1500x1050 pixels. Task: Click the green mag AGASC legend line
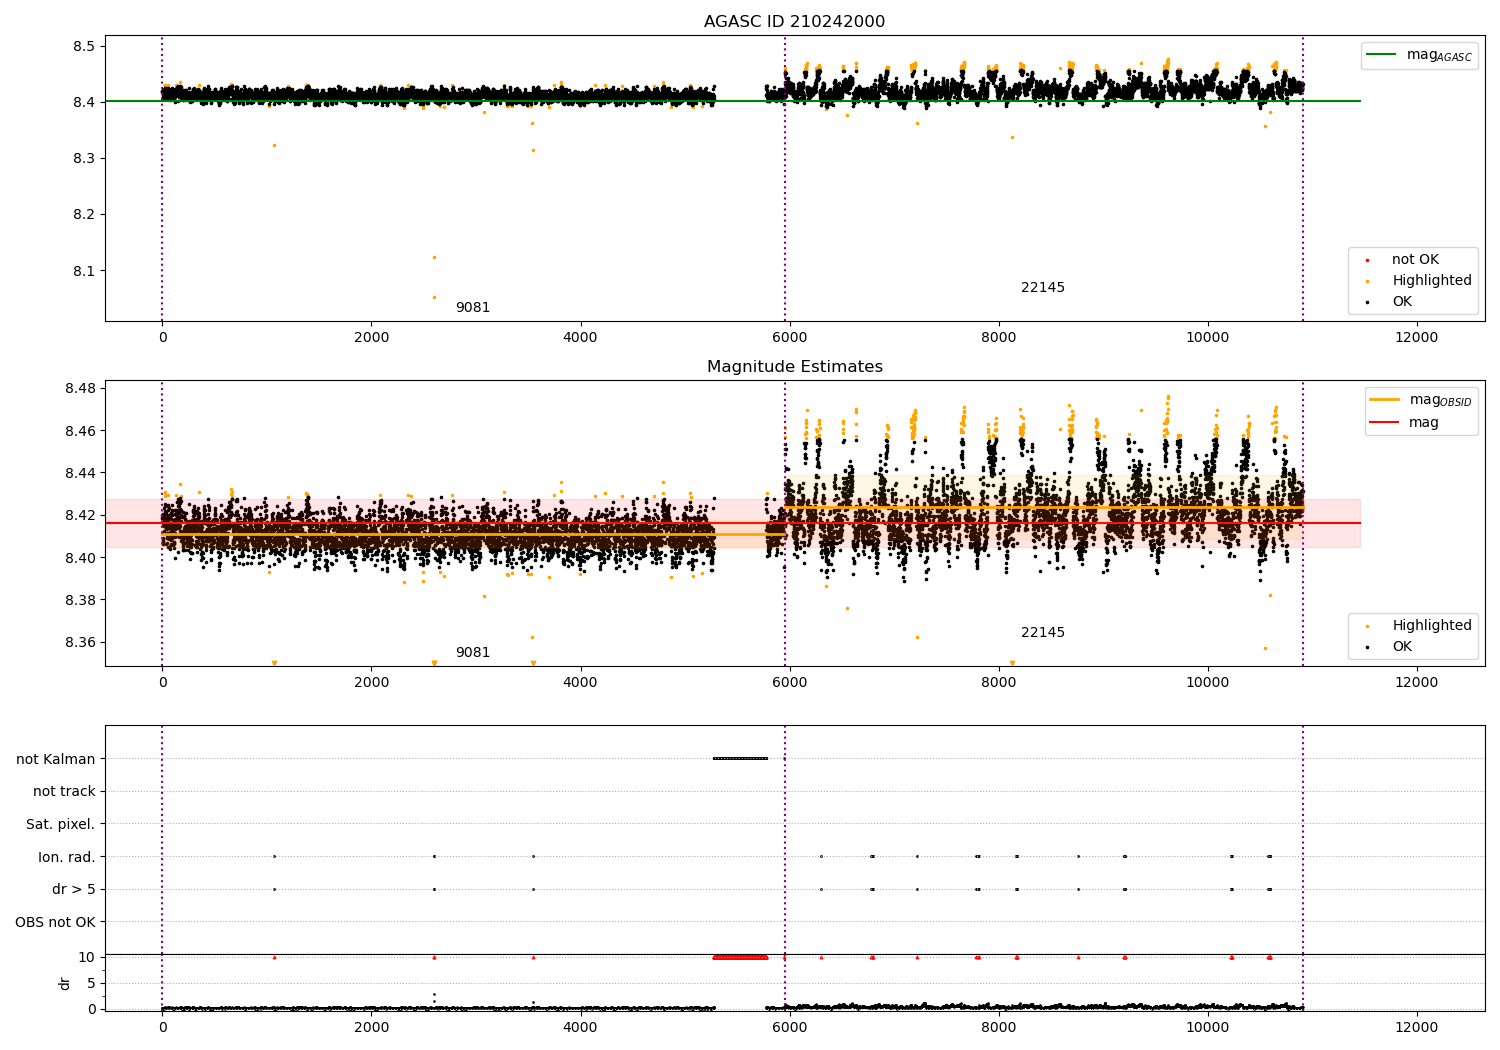(1382, 55)
